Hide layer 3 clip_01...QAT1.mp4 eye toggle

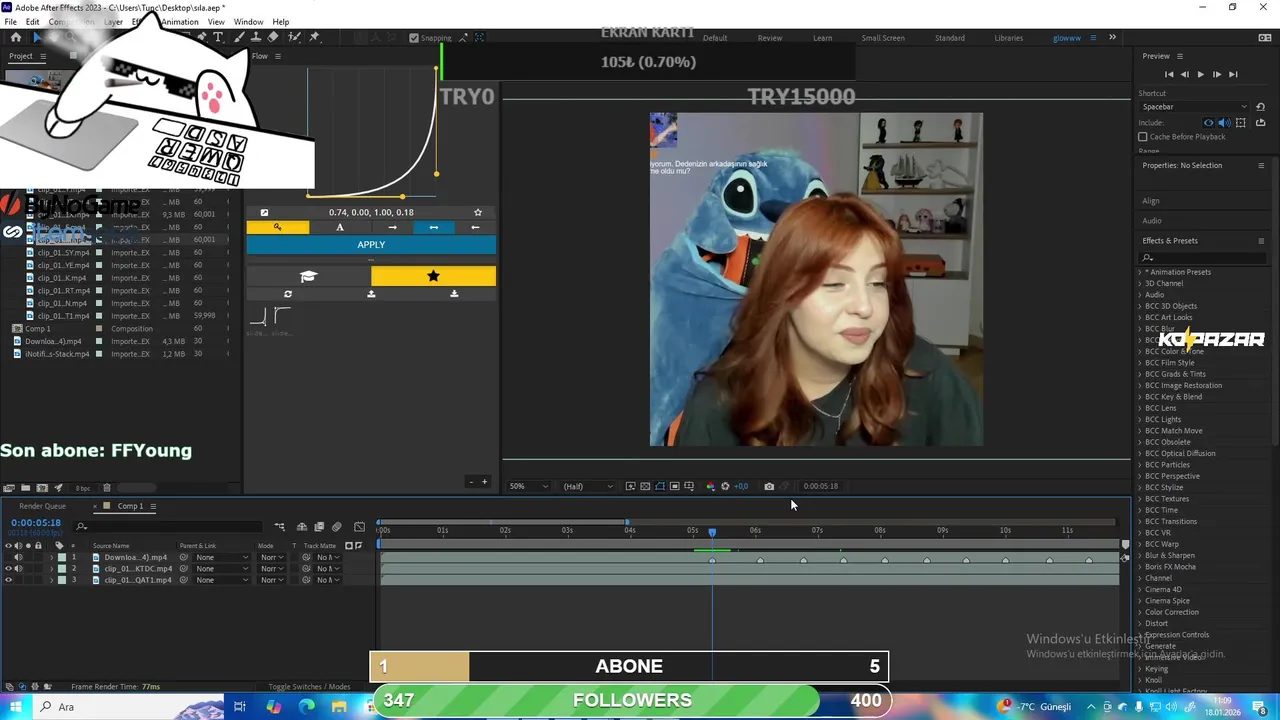(x=8, y=580)
